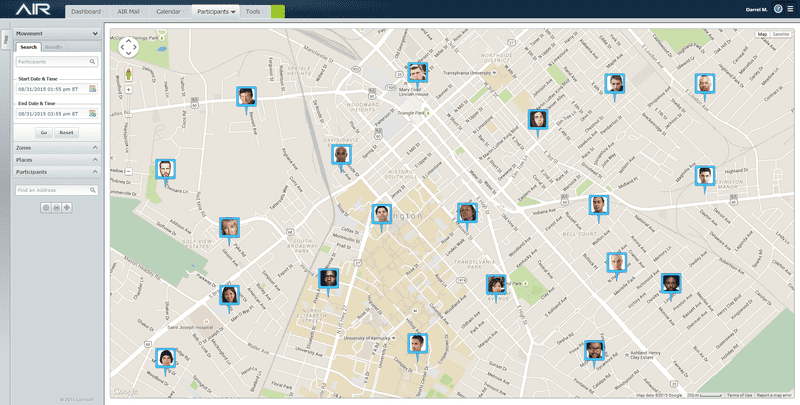Screen dimensions: 800x405
Task: Click the crosshair icon below address search
Action: 67,208
